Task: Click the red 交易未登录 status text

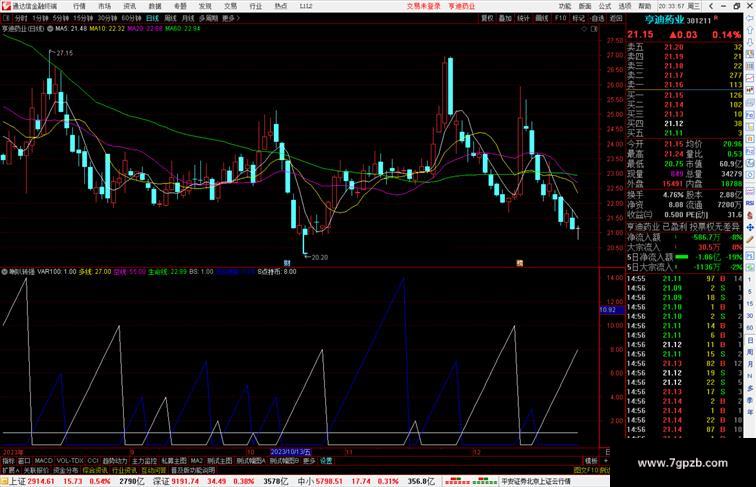Action: 424,6
